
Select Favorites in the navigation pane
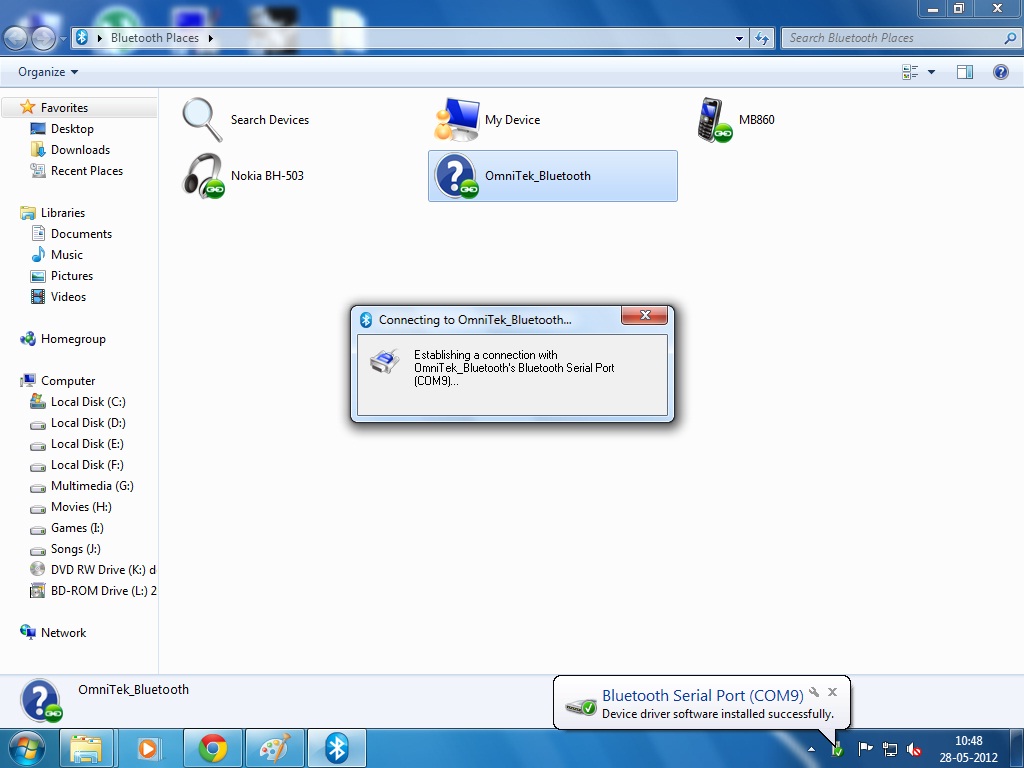(x=64, y=108)
